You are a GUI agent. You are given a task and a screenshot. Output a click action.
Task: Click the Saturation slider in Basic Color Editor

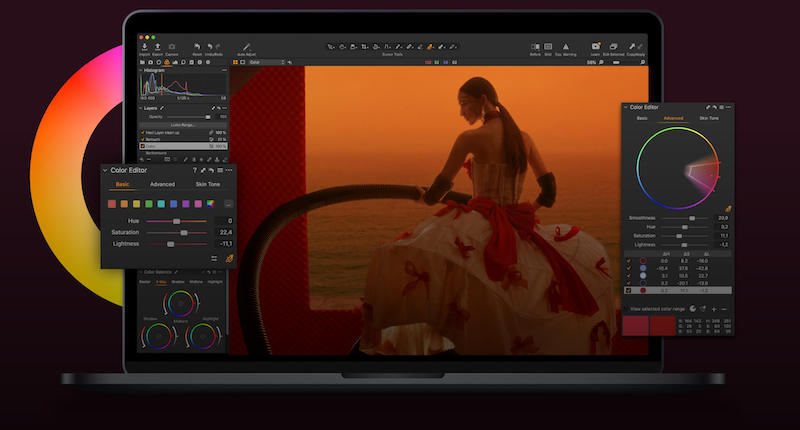[183, 232]
